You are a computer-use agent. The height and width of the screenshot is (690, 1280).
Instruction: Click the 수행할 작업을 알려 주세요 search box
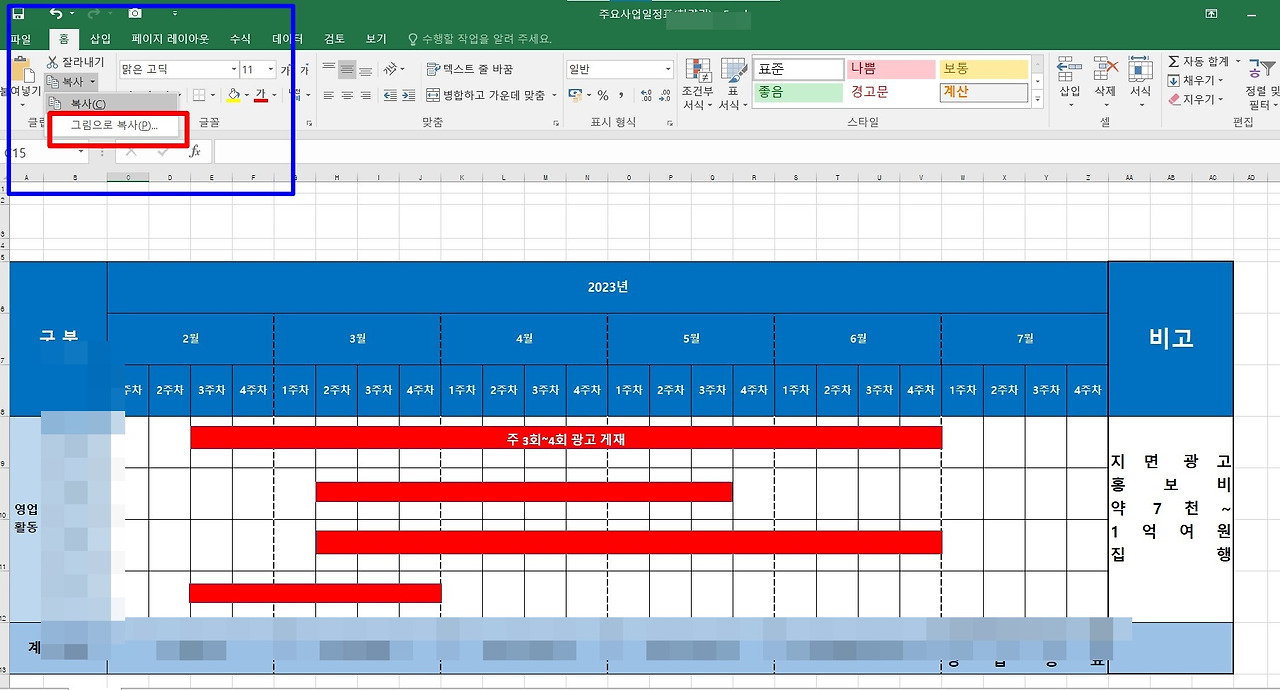(x=479, y=39)
